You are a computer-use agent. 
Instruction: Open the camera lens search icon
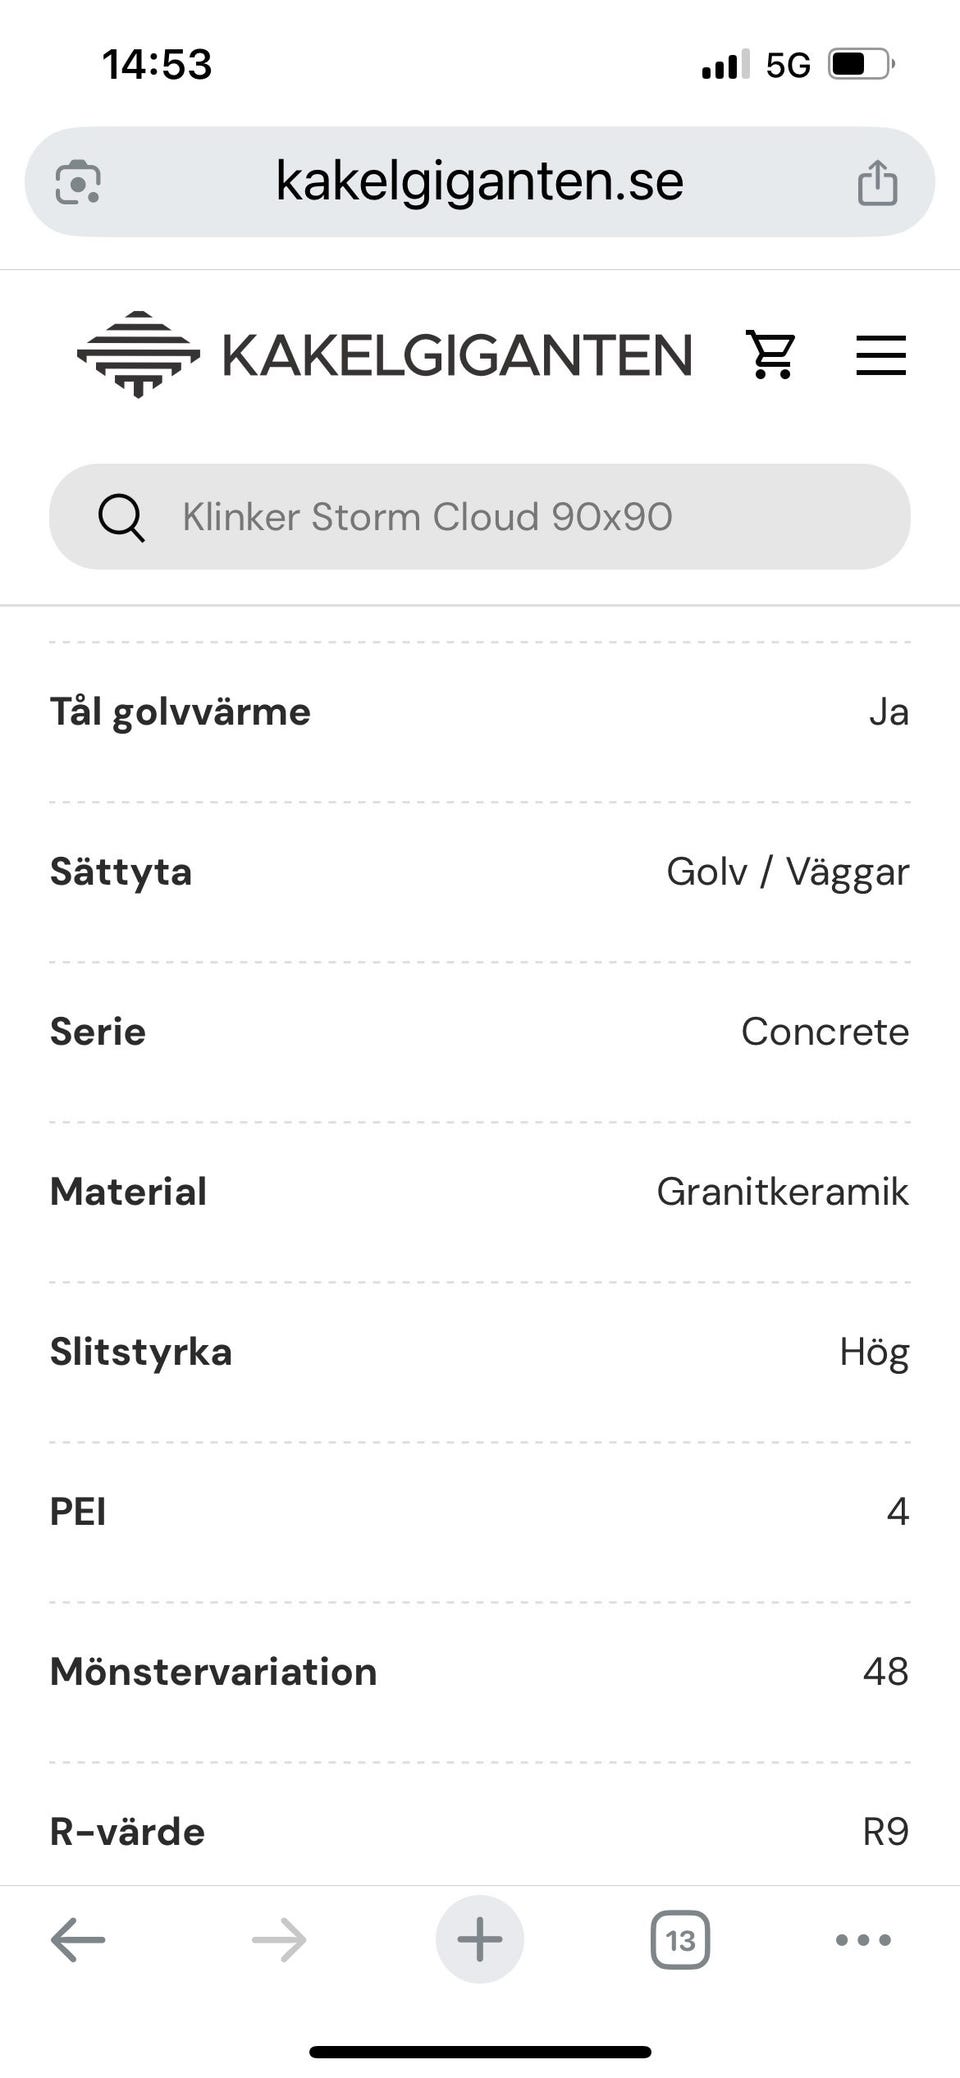pos(78,183)
